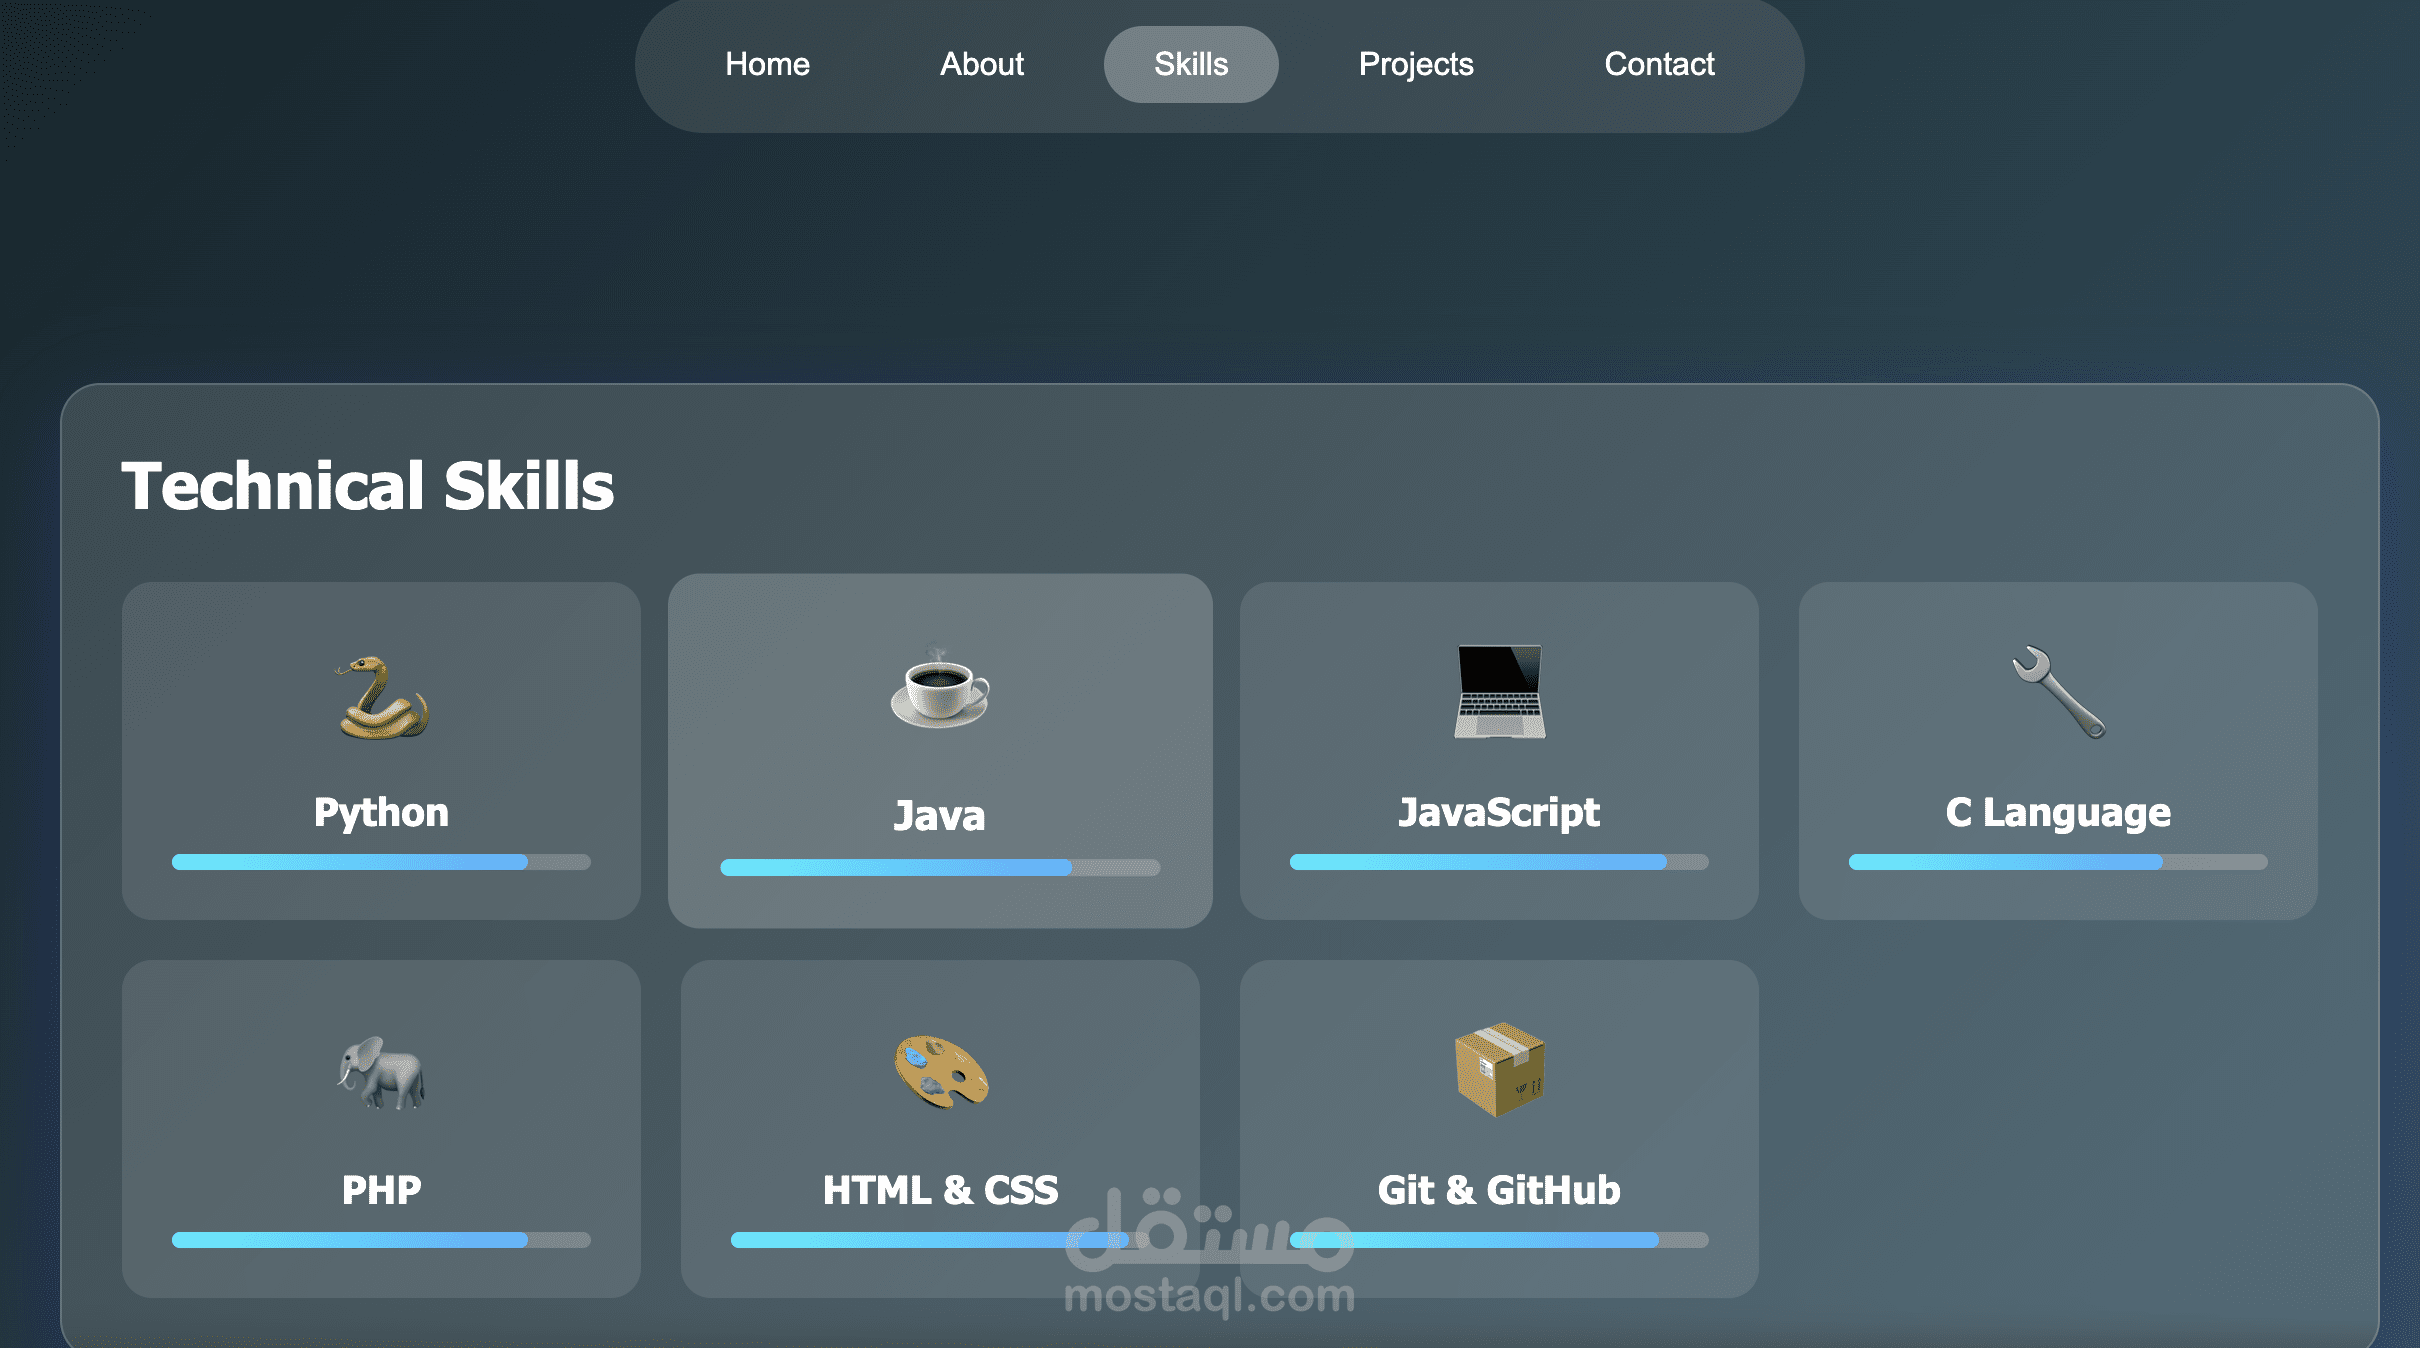Navigate to the Projects section
This screenshot has width=2420, height=1348.
1415,65
